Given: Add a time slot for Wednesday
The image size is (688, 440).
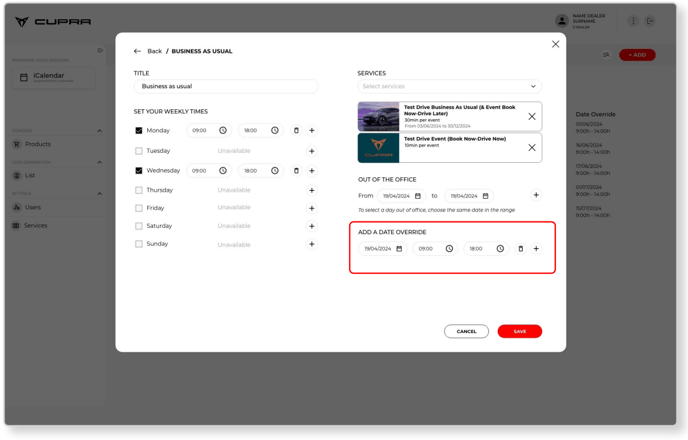Looking at the screenshot, I should (x=312, y=171).
